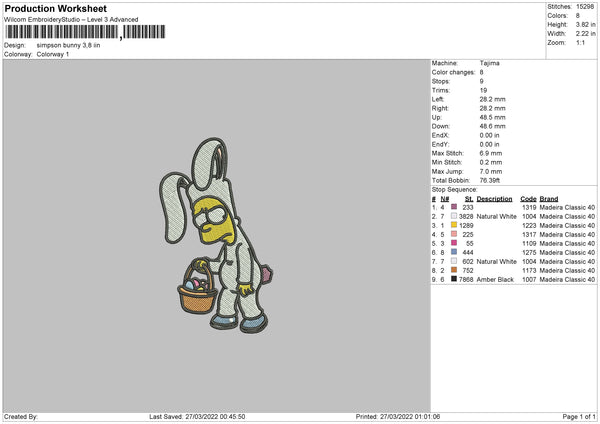Click the barcode under the worksheet title

[85, 32]
